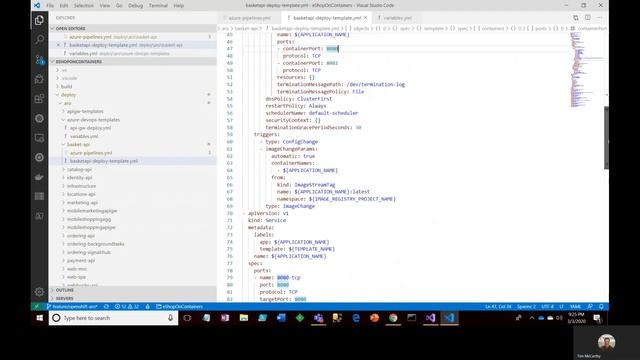Click line 54 dnsPolicy: ClusterFirst

[x=299, y=99]
